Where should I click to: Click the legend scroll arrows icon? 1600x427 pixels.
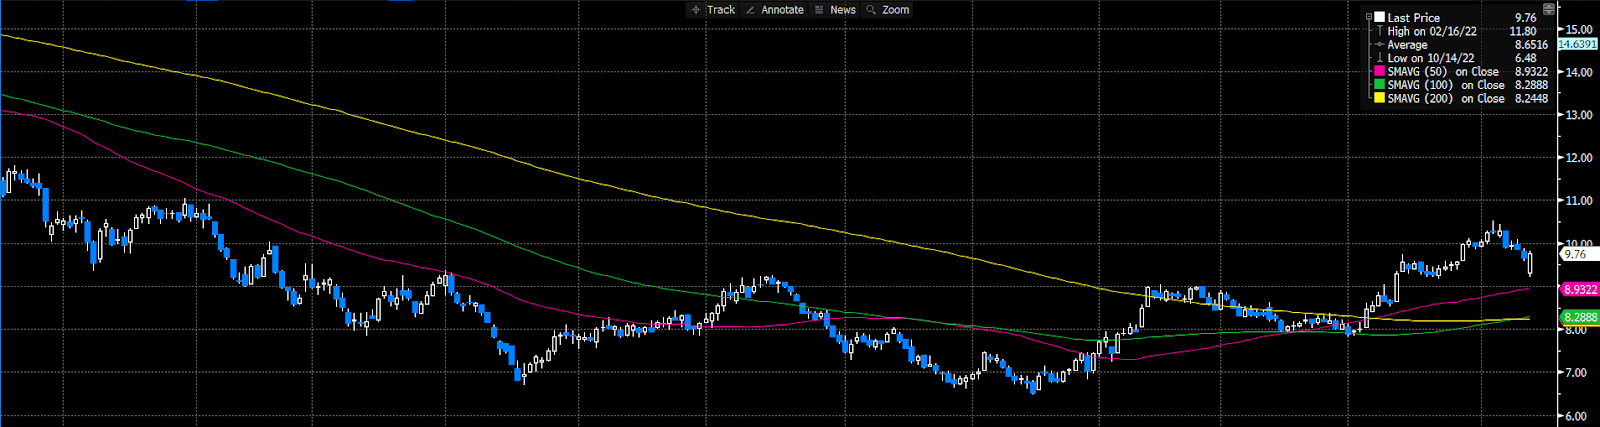tap(1549, 9)
